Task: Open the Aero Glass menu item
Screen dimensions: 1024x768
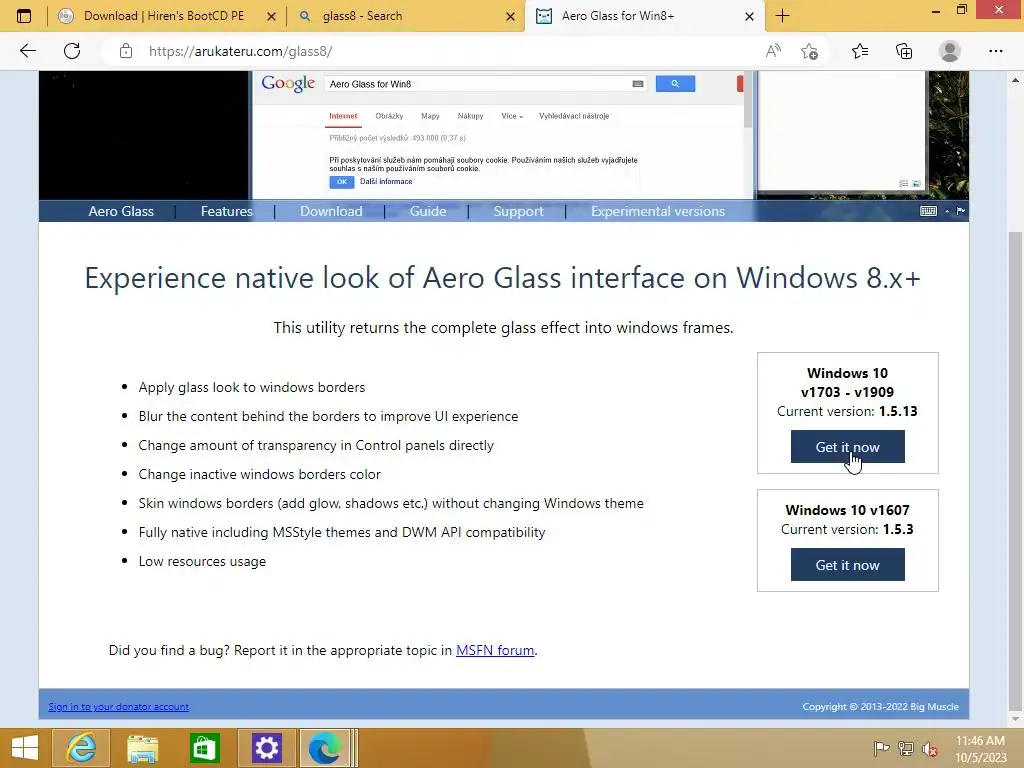Action: 121,211
